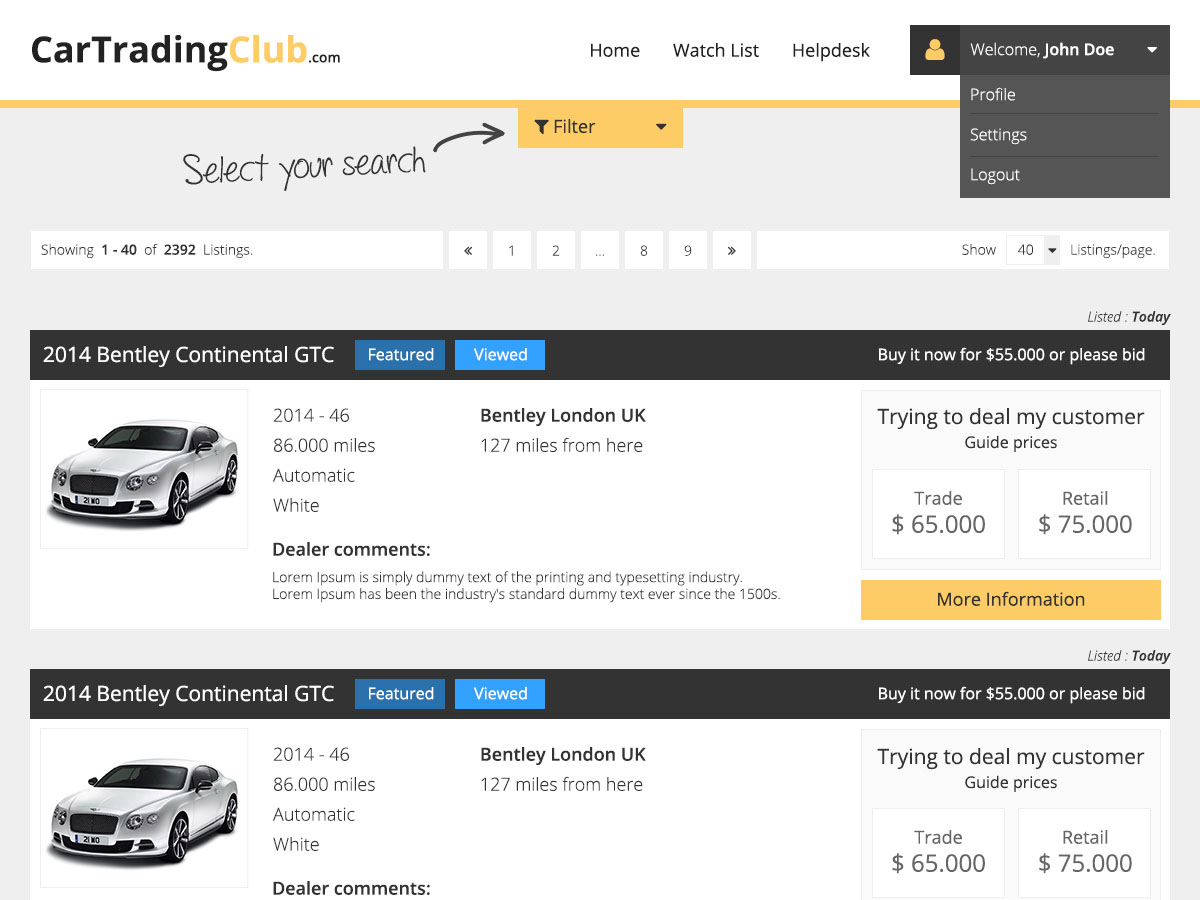Open the second listing's Bentley Continental title

[x=188, y=694]
